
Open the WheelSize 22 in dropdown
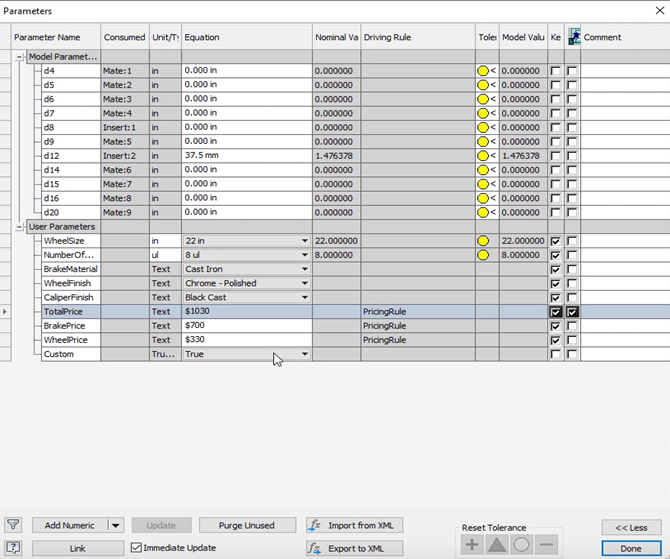point(305,241)
